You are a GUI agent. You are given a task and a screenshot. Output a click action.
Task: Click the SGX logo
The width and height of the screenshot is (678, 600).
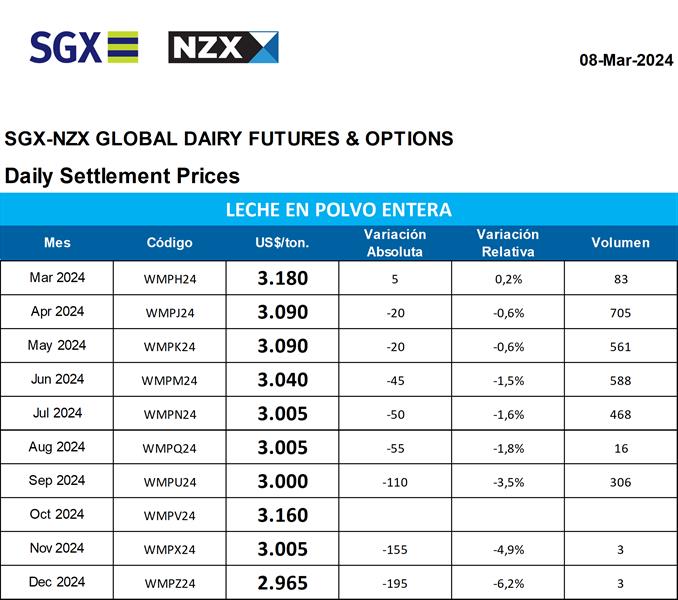coord(84,47)
